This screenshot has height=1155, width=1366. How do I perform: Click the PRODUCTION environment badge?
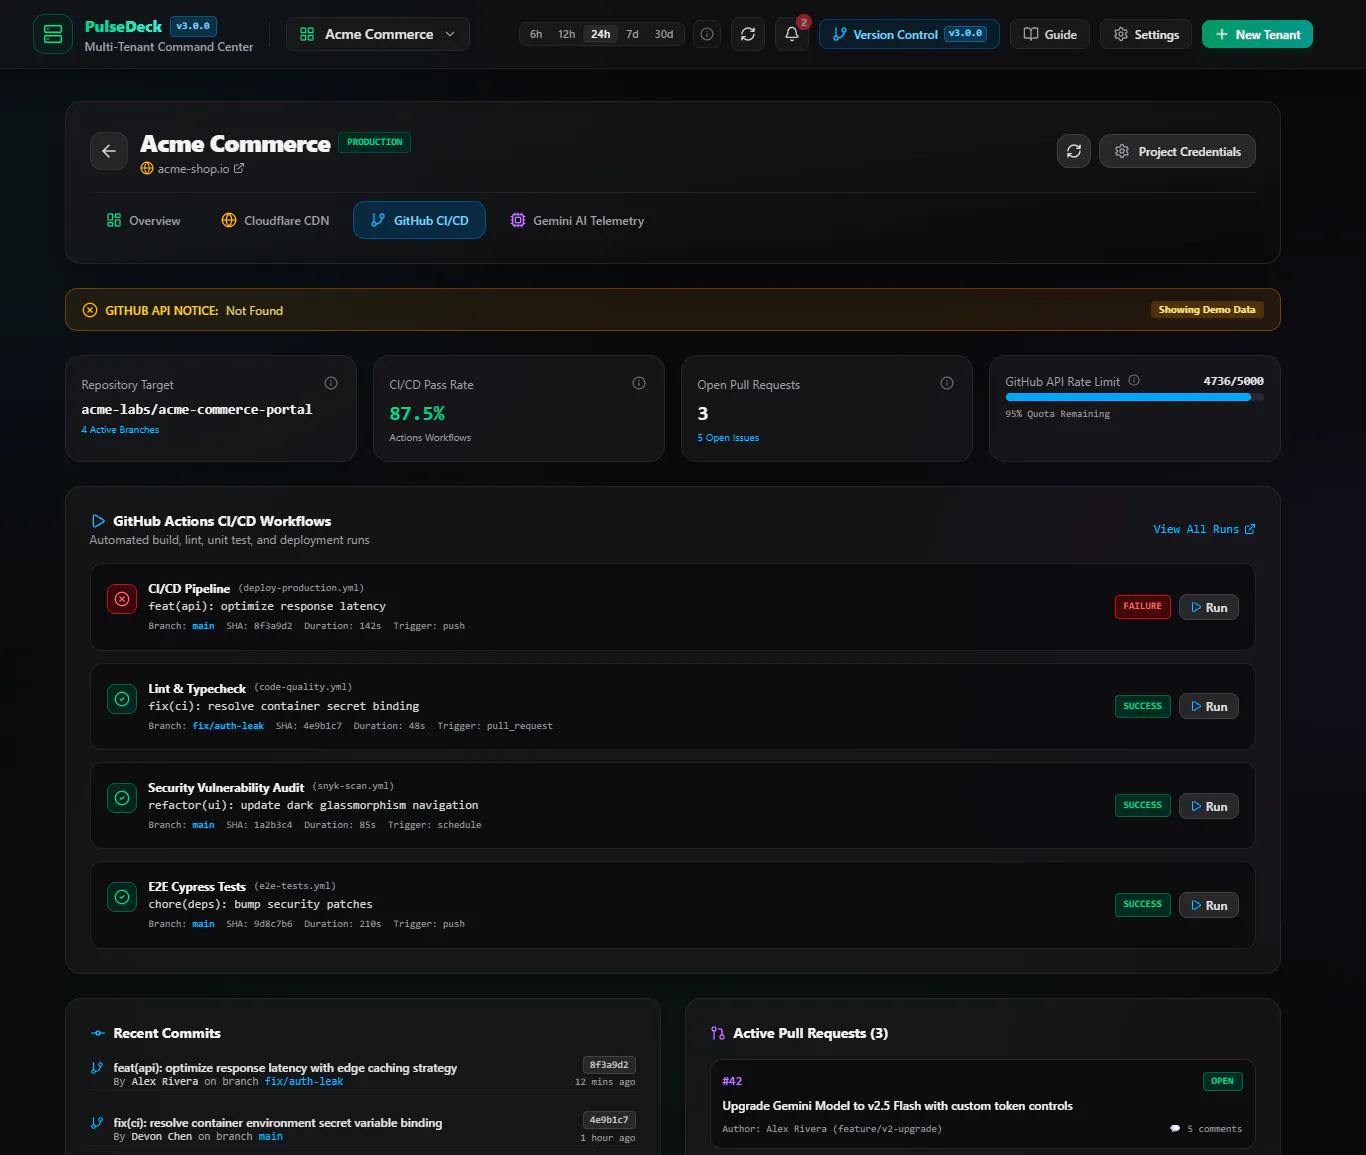coord(375,142)
